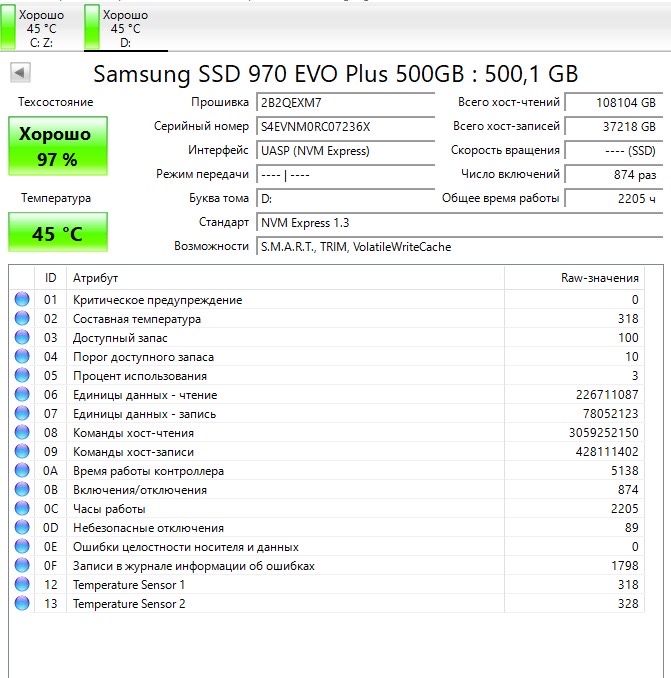Image resolution: width=671 pixels, height=678 pixels.
Task: Select the Записи в журнале информации об ошибках row
Action: tap(327, 566)
